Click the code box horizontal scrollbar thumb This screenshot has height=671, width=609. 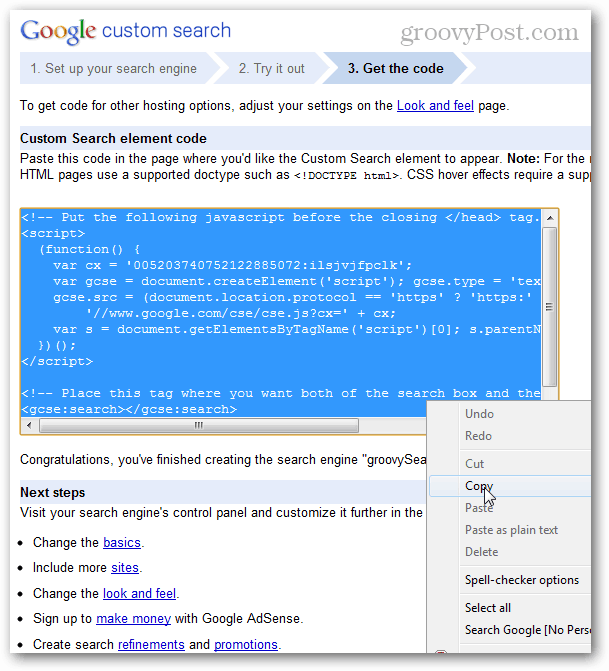199,425
